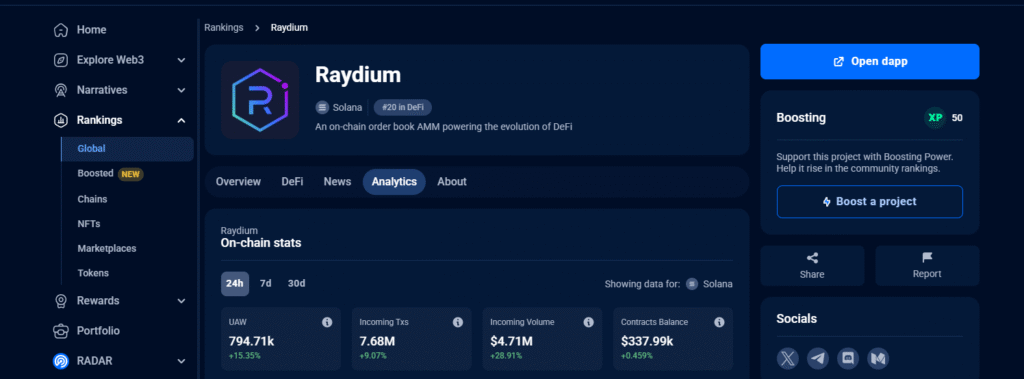
Task: Select the 30d time range
Action: (x=296, y=284)
